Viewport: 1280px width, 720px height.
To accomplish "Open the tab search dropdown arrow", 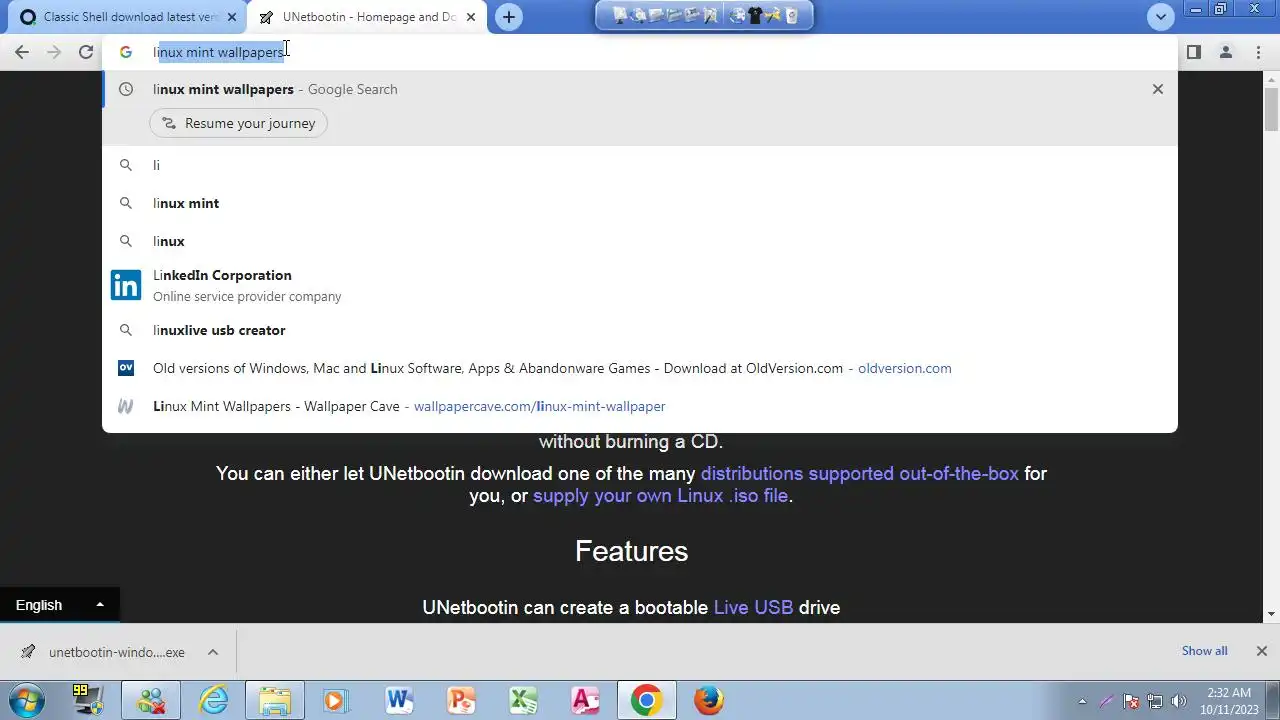I will (x=1161, y=16).
